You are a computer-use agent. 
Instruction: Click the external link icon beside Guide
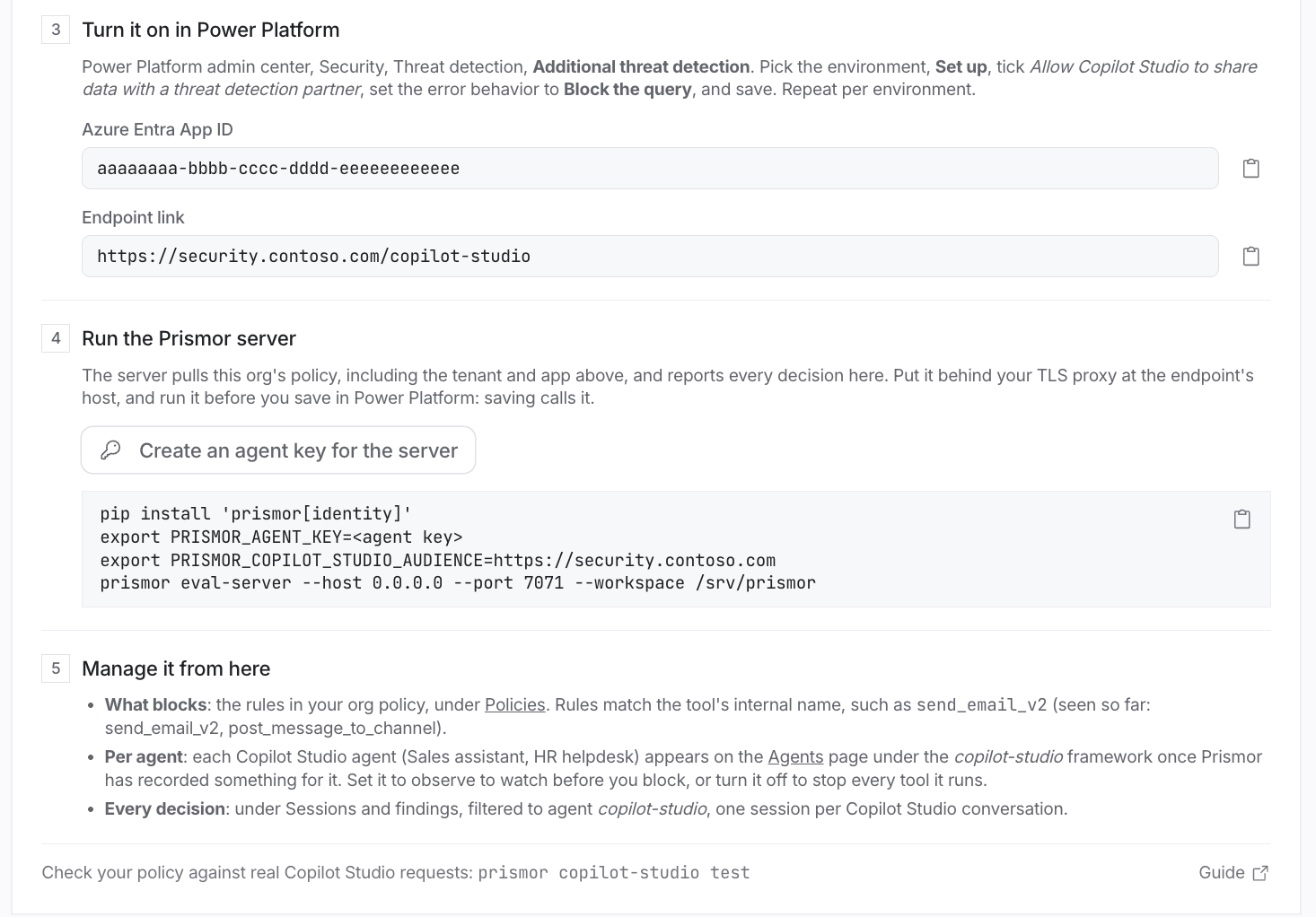(1260, 873)
